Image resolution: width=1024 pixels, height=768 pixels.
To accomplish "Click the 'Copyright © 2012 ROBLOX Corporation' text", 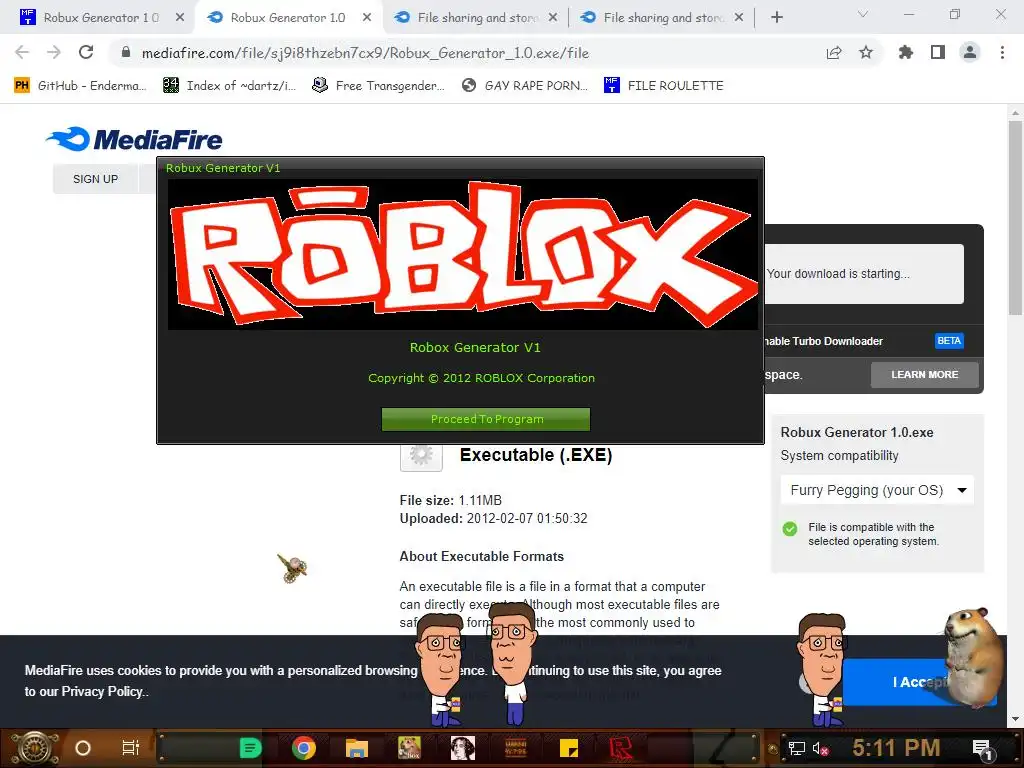I will coord(481,378).
